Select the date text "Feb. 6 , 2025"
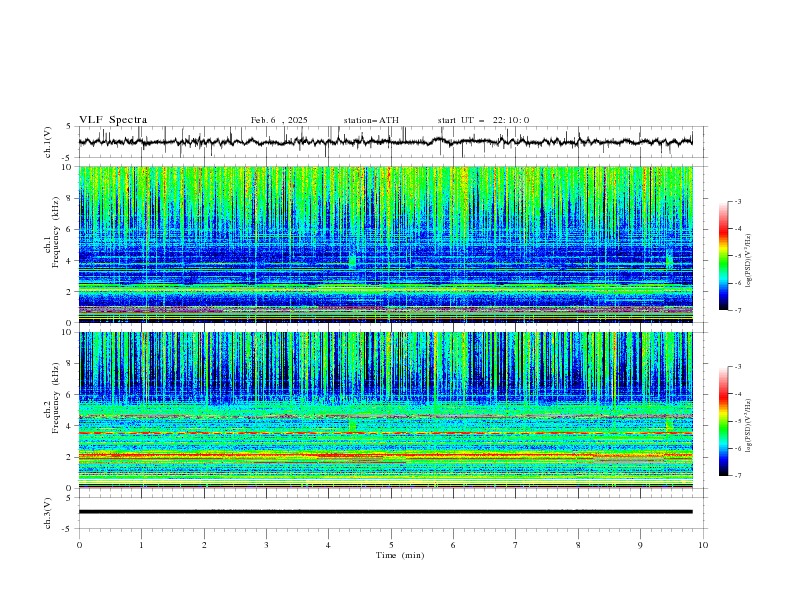 pos(279,120)
